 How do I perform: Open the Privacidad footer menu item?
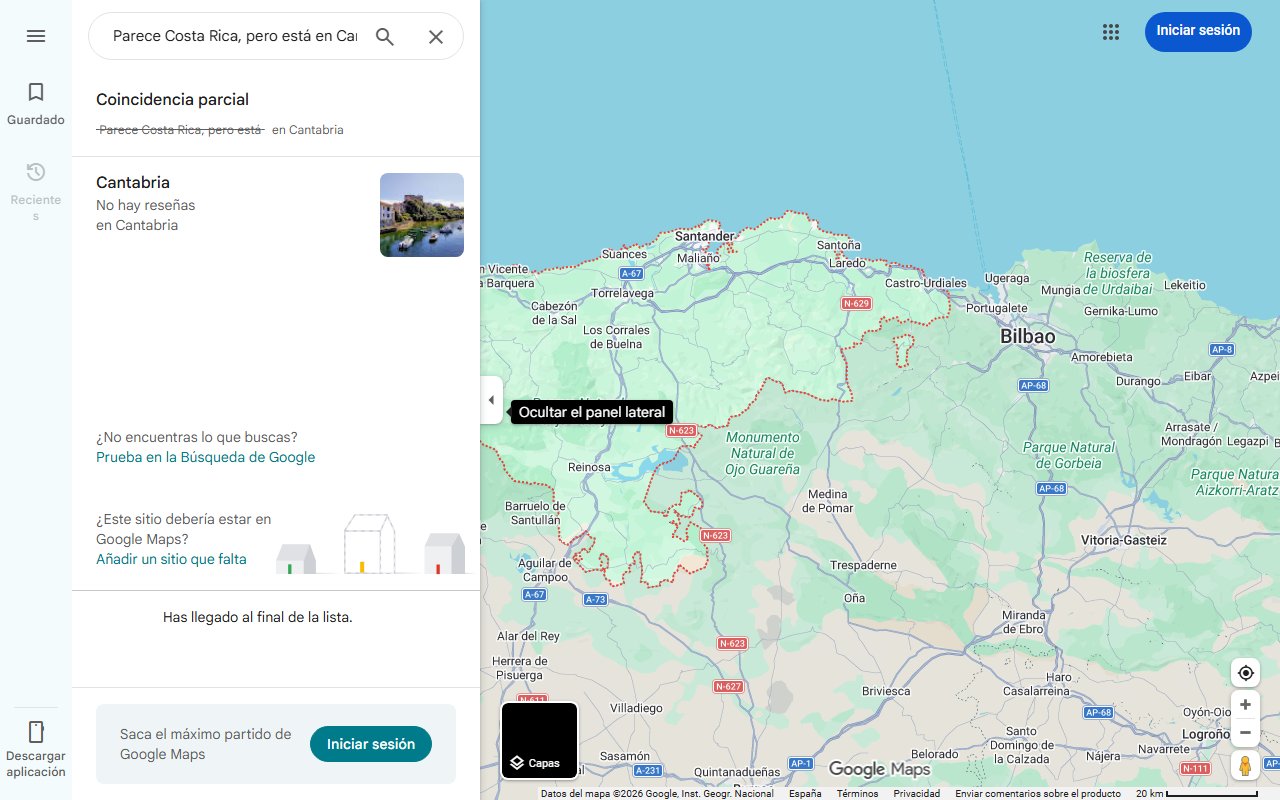tap(917, 792)
